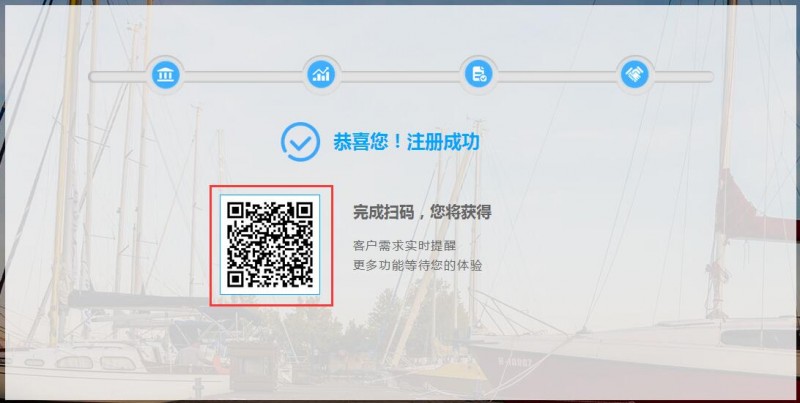Click the top-left finder square of QR code
The height and width of the screenshot is (403, 800).
(235, 210)
